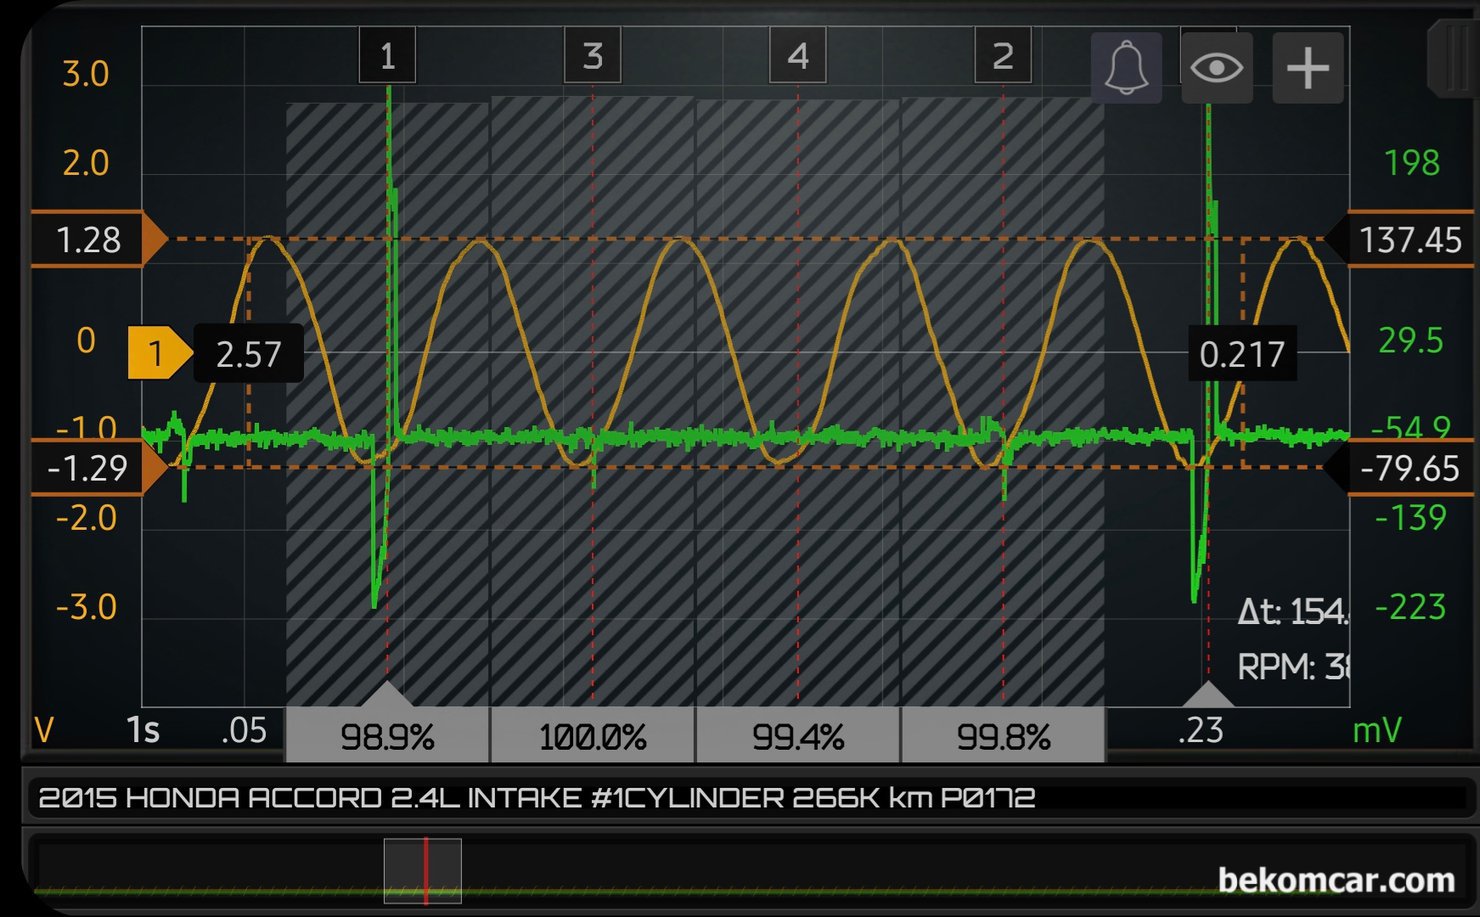Image resolution: width=1480 pixels, height=917 pixels.
Task: Select cylinder marker 2 at top
Action: (x=1003, y=56)
